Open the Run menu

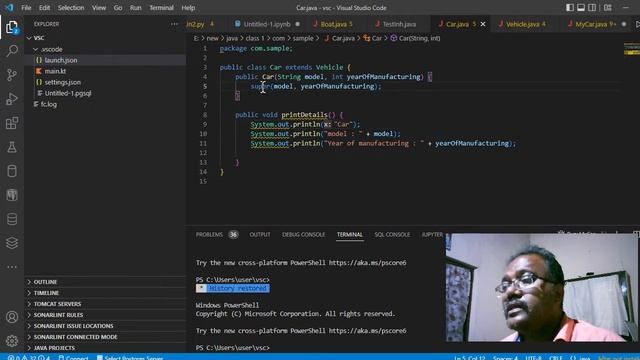(136, 8)
